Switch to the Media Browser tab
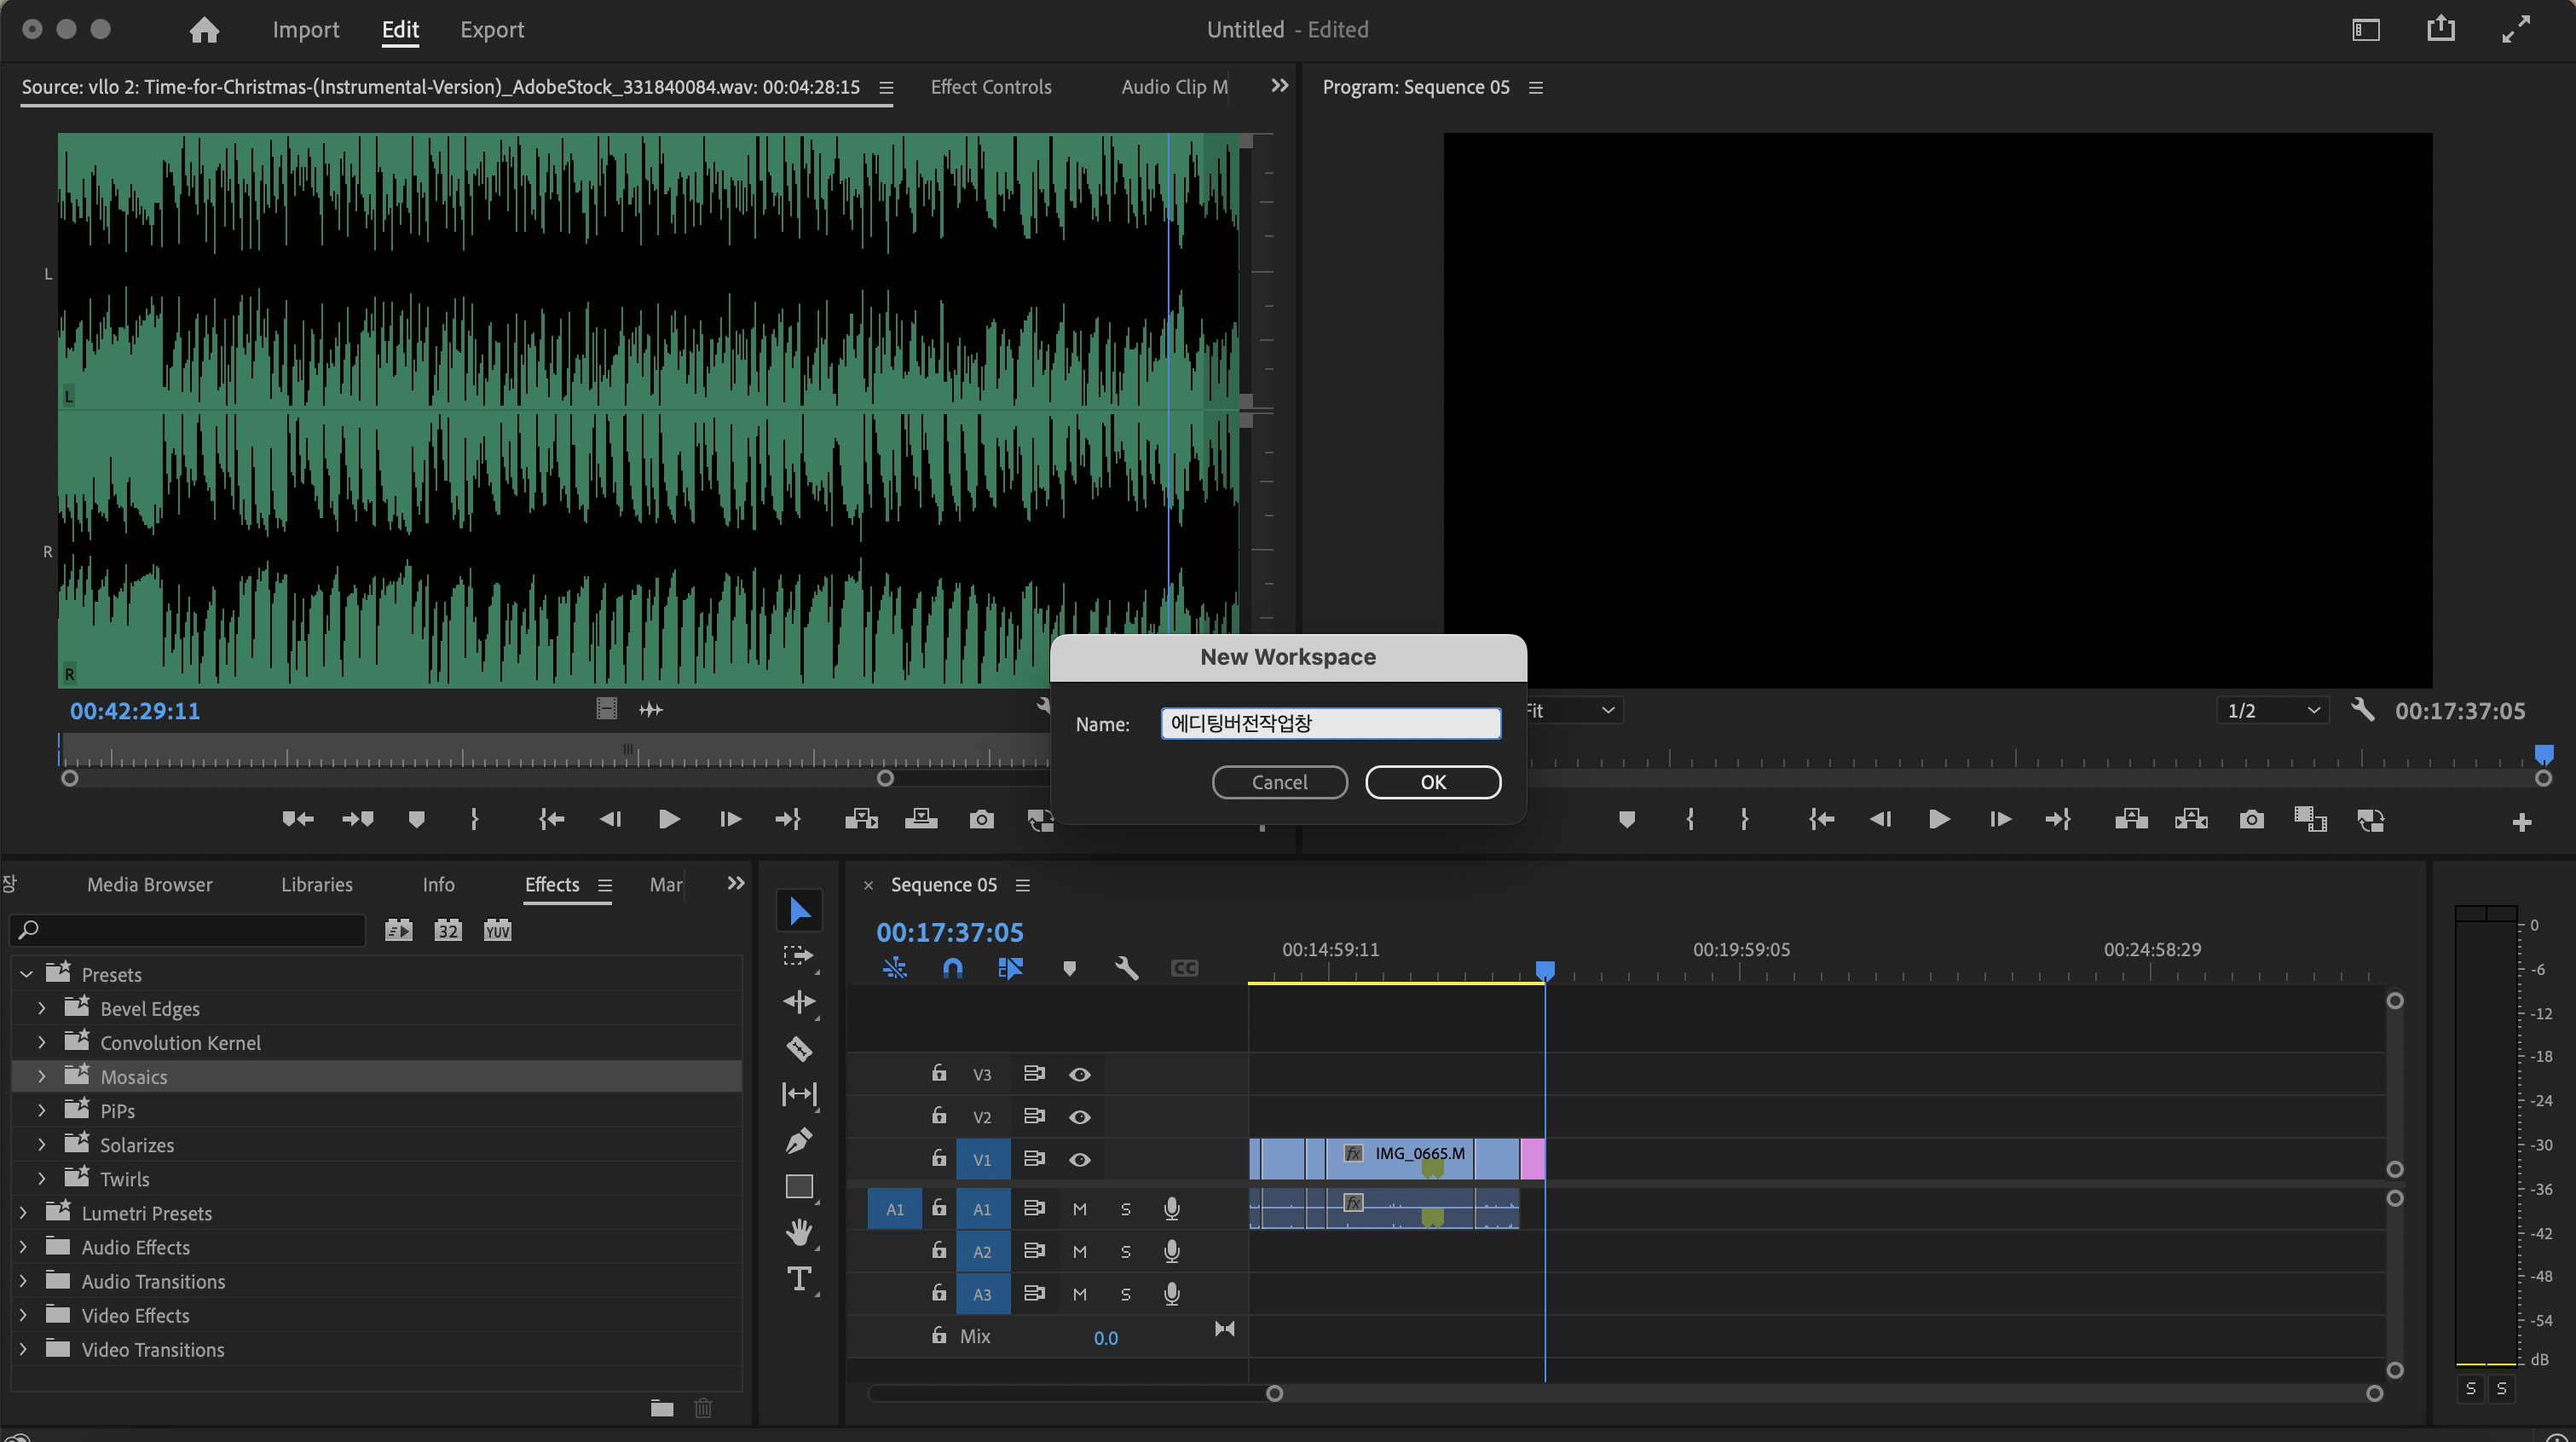The height and width of the screenshot is (1442, 2576). tap(149, 885)
